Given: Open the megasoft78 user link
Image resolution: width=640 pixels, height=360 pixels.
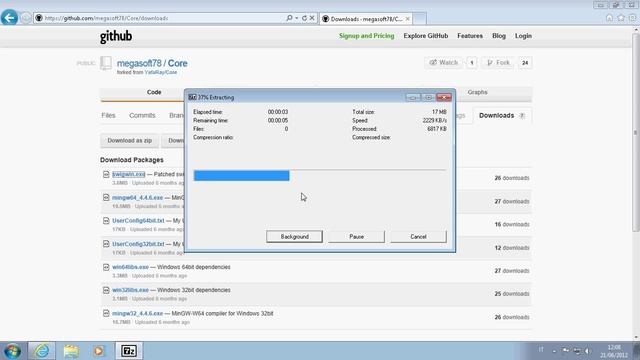Looking at the screenshot, I should (139, 63).
